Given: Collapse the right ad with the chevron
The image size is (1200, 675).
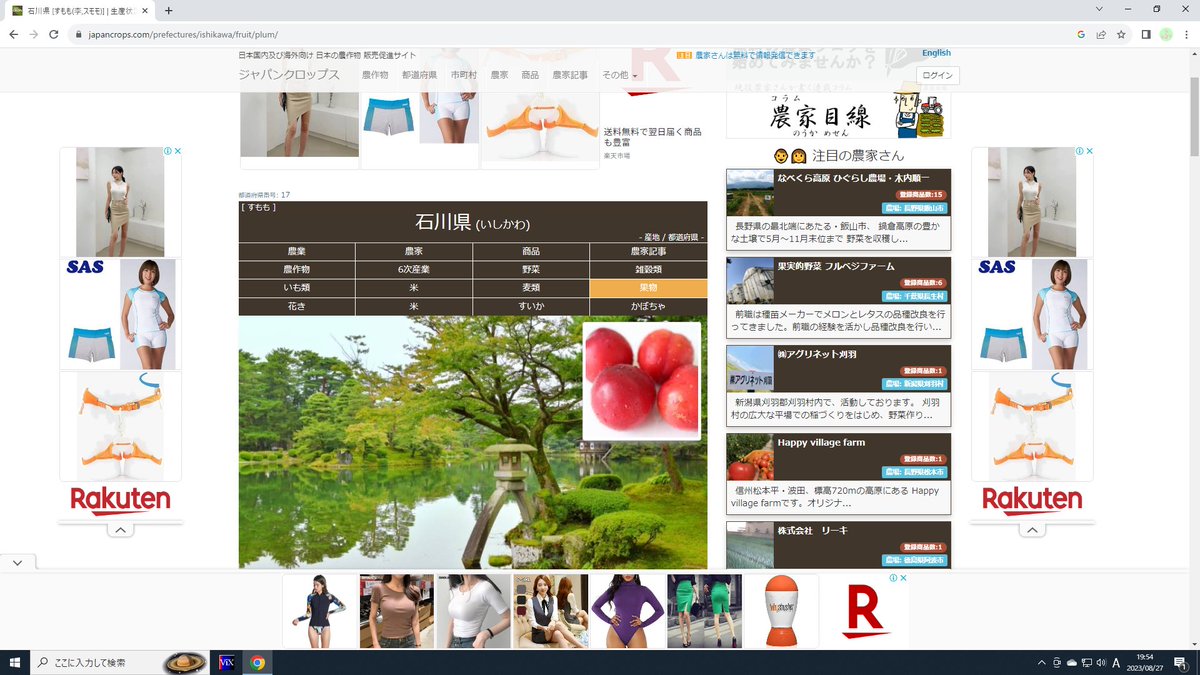Looking at the screenshot, I should pos(1032,530).
